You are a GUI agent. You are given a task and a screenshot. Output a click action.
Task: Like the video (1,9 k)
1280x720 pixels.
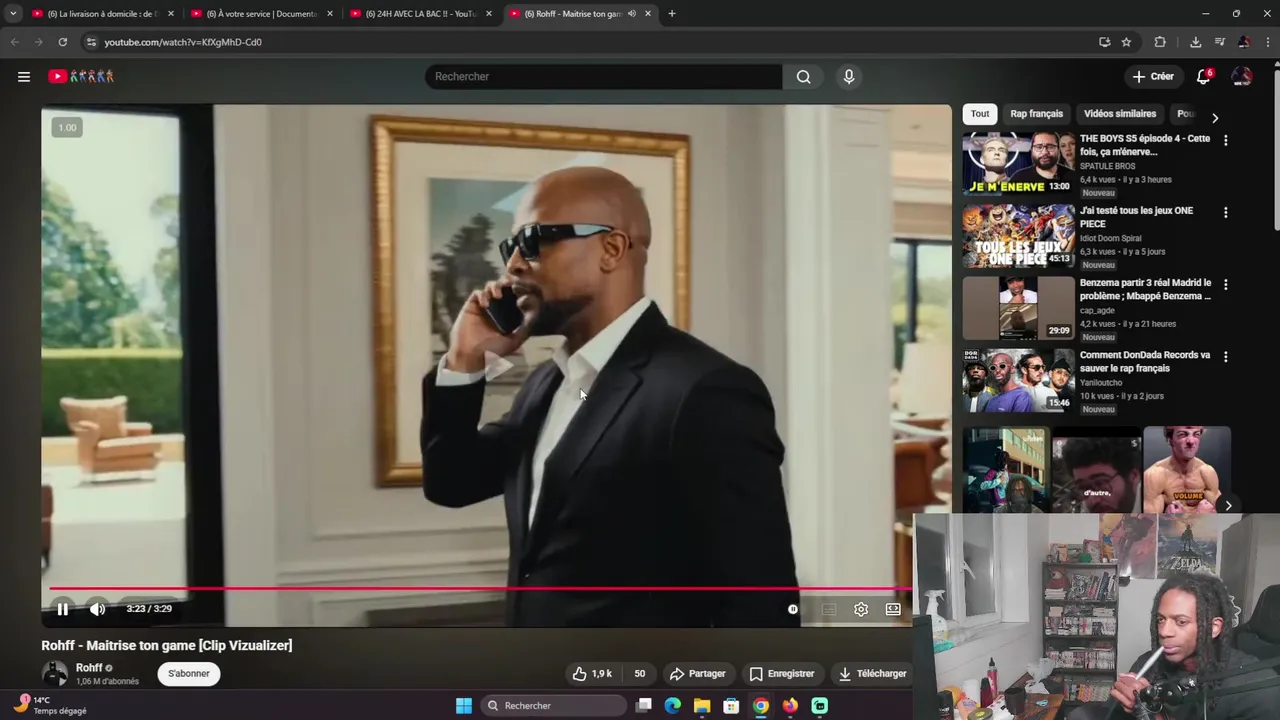[x=592, y=674]
